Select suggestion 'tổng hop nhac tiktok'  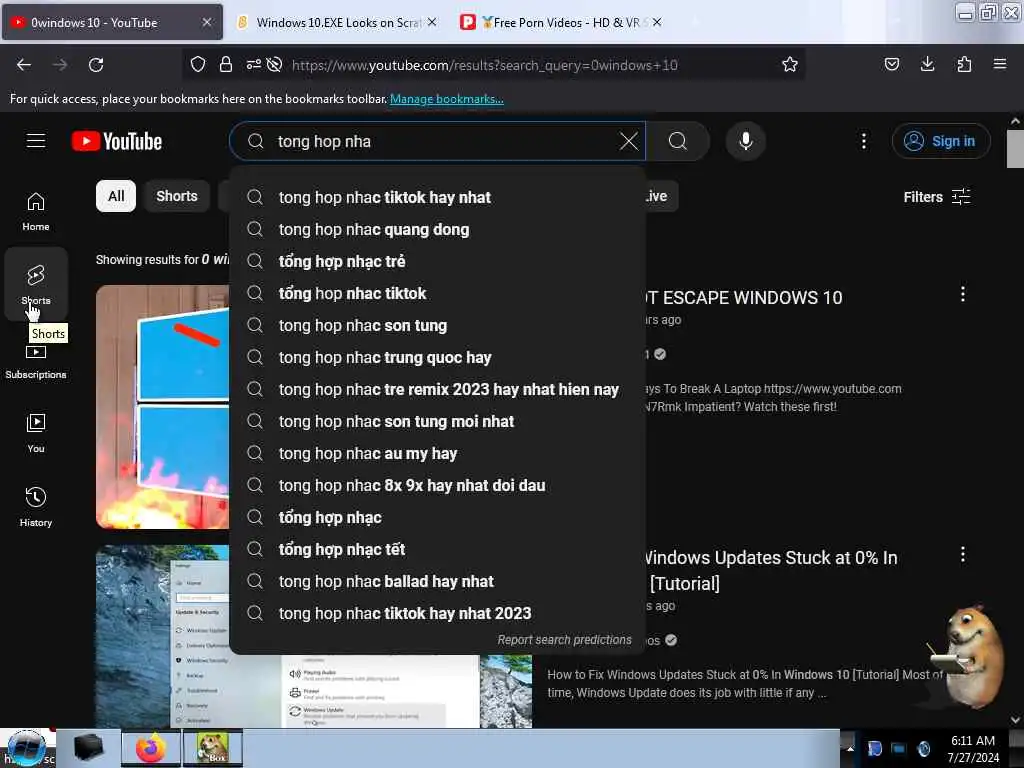(x=438, y=293)
